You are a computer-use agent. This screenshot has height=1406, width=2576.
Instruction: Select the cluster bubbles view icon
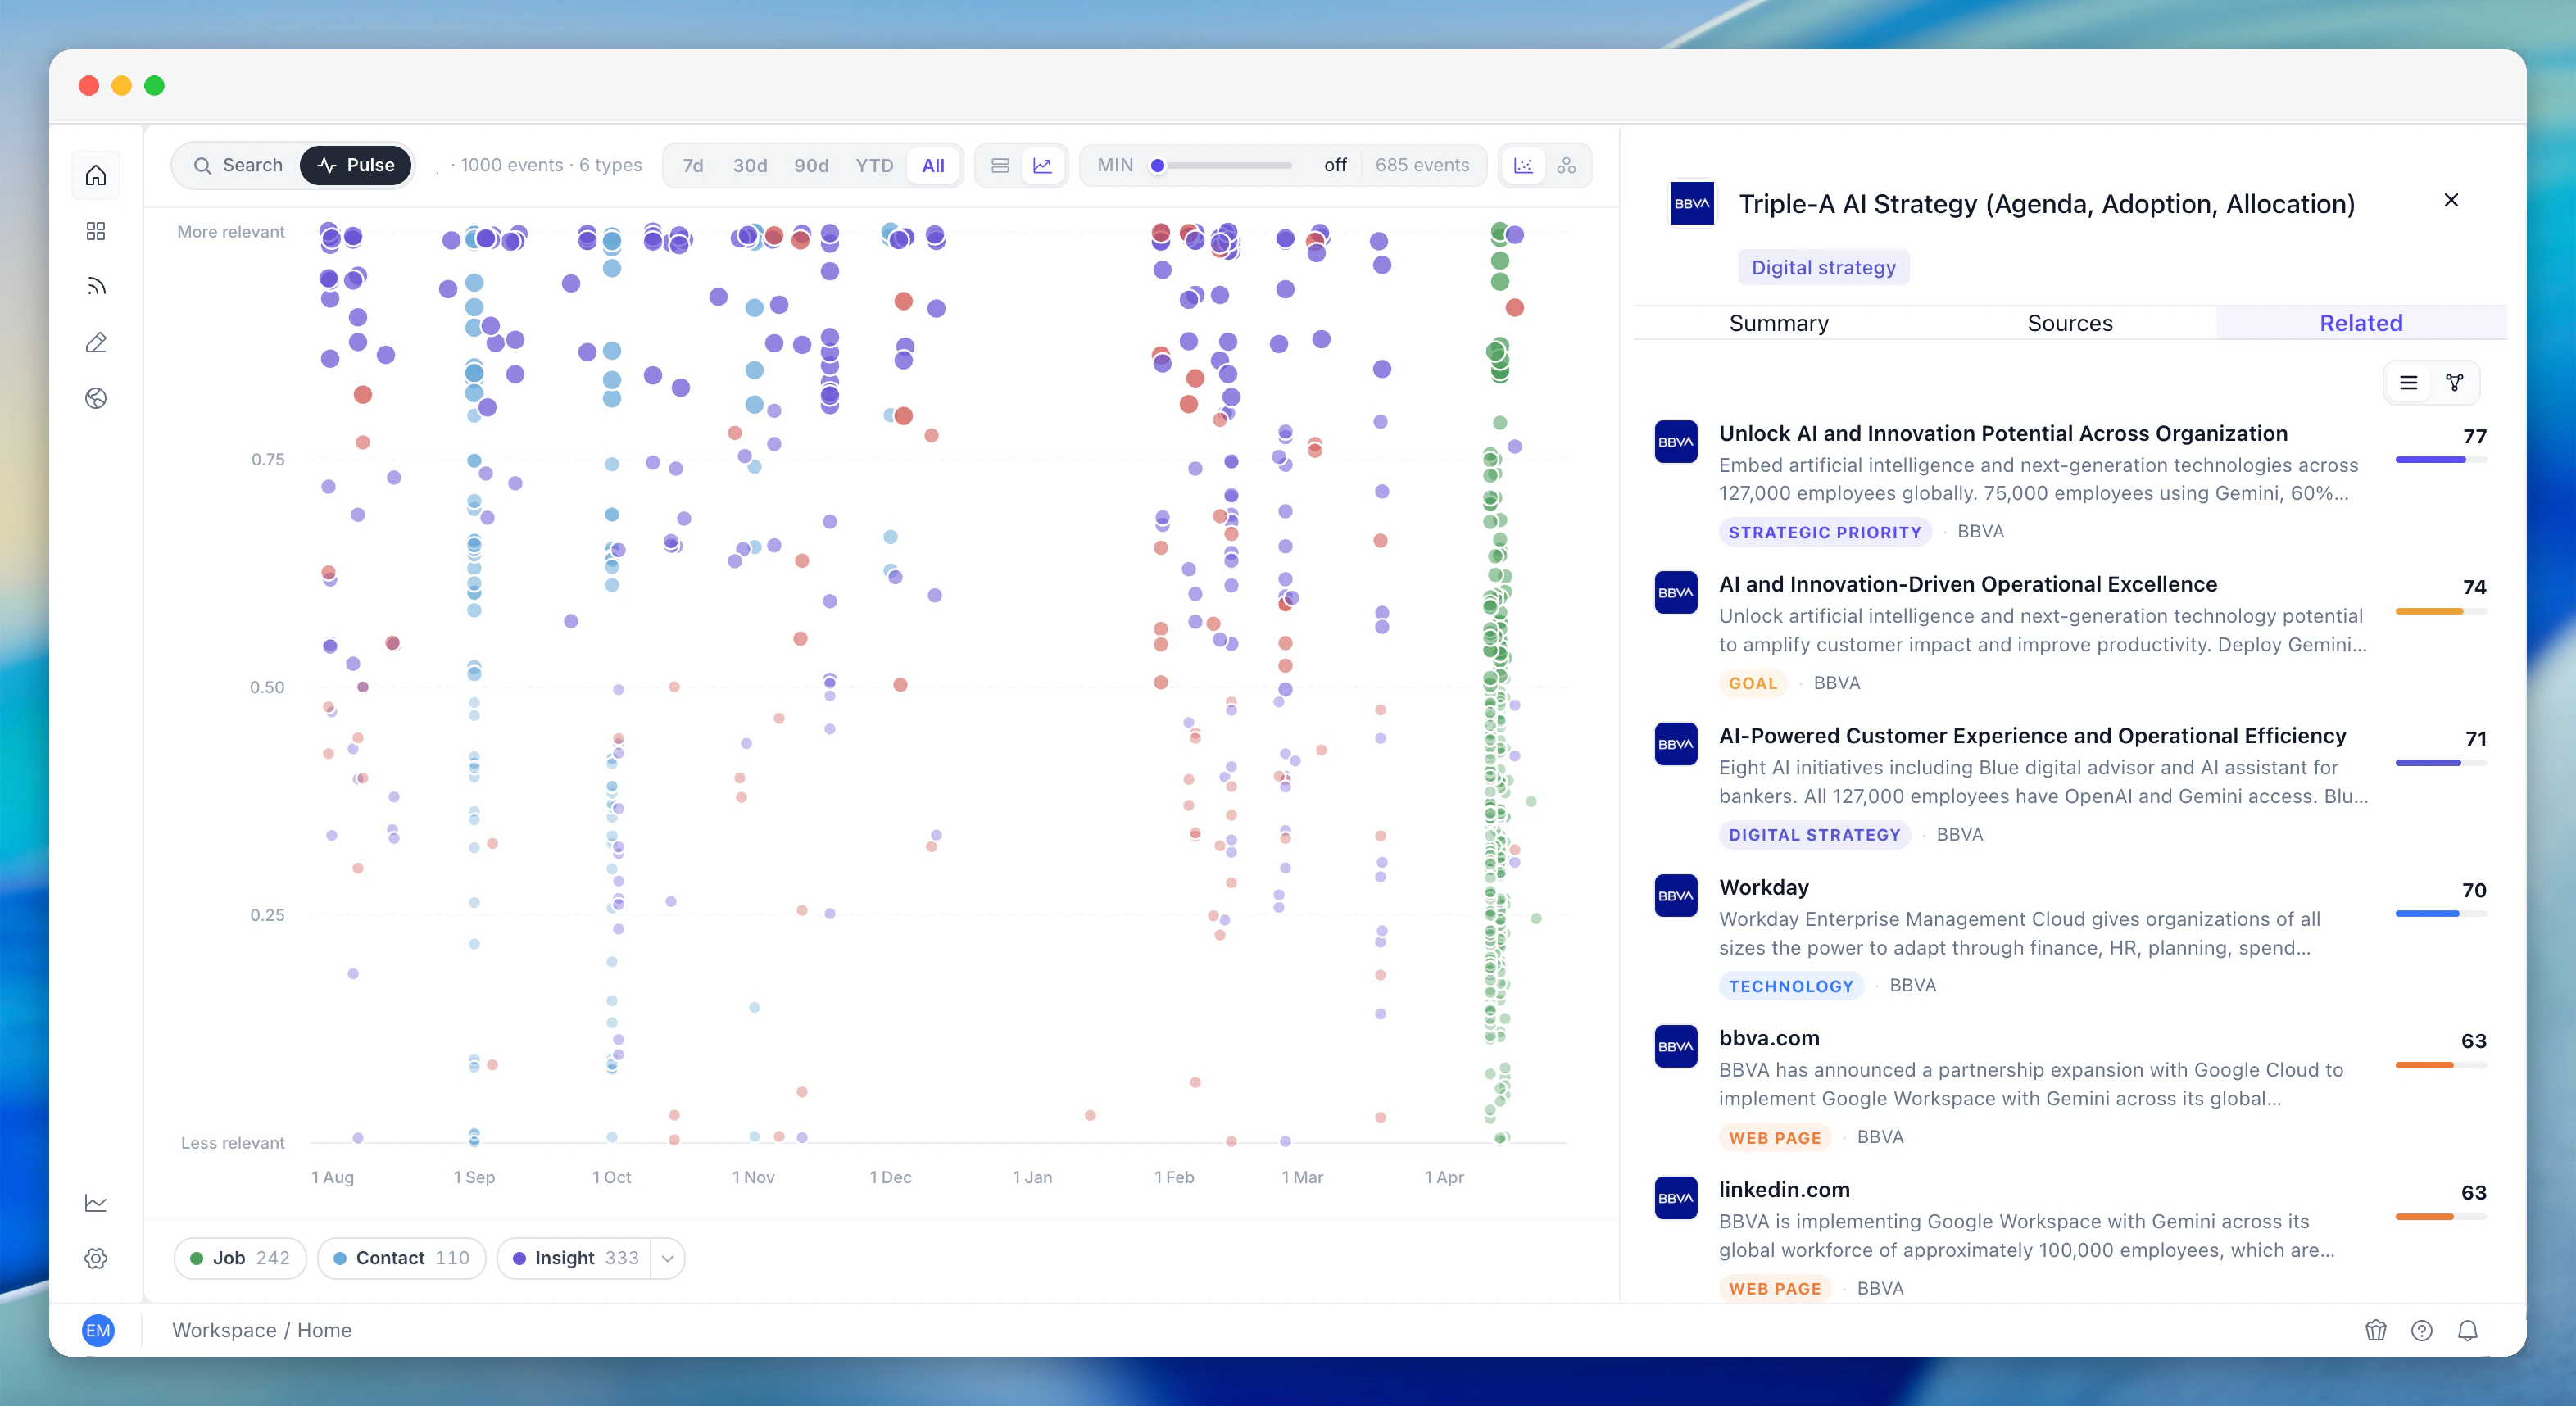point(1566,165)
